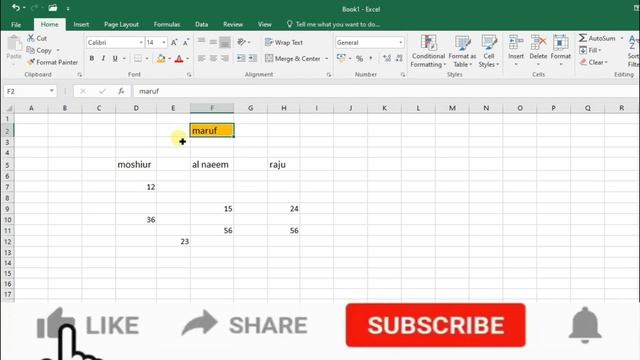Click the Top Align icon
640x360 pixels.
click(202, 41)
